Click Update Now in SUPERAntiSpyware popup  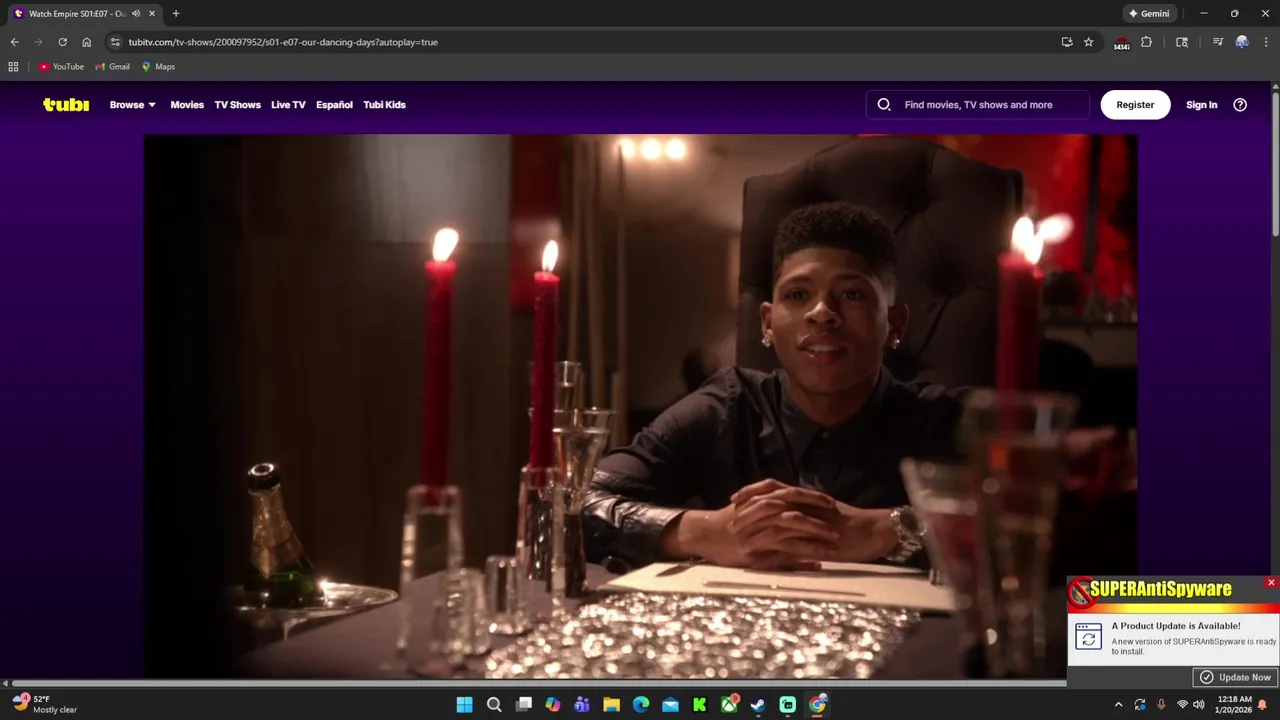[x=1235, y=677]
